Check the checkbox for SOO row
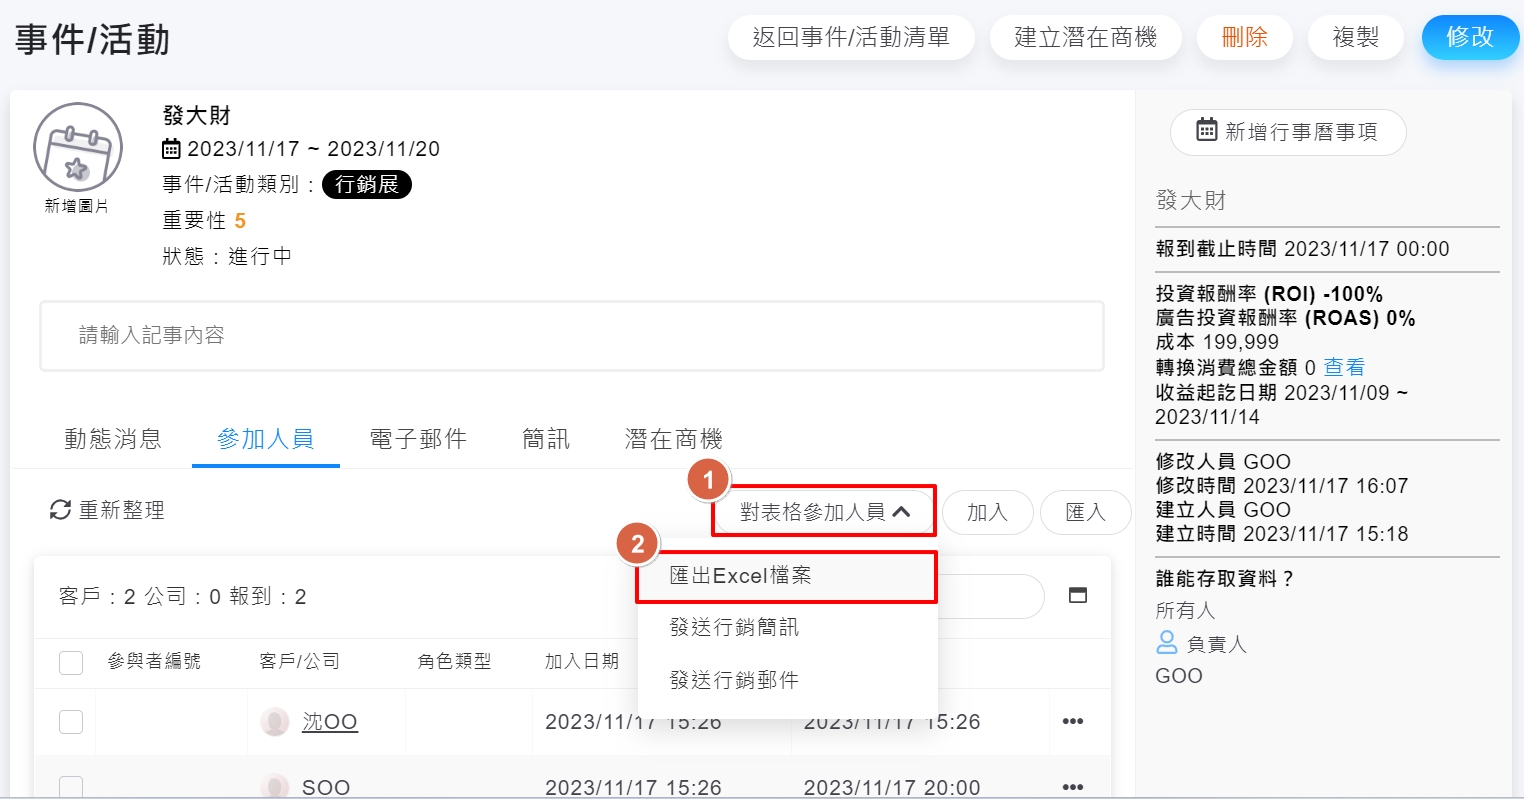The width and height of the screenshot is (1524, 799). pyautogui.click(x=71, y=787)
